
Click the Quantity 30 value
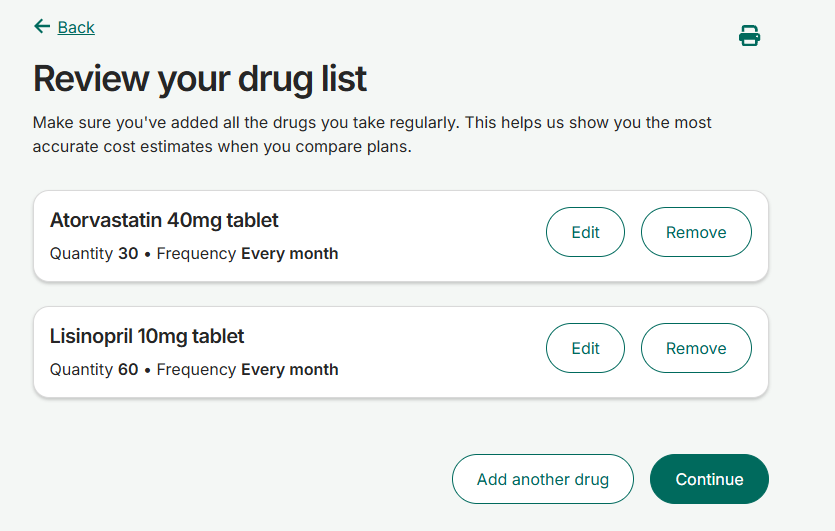pos(128,254)
